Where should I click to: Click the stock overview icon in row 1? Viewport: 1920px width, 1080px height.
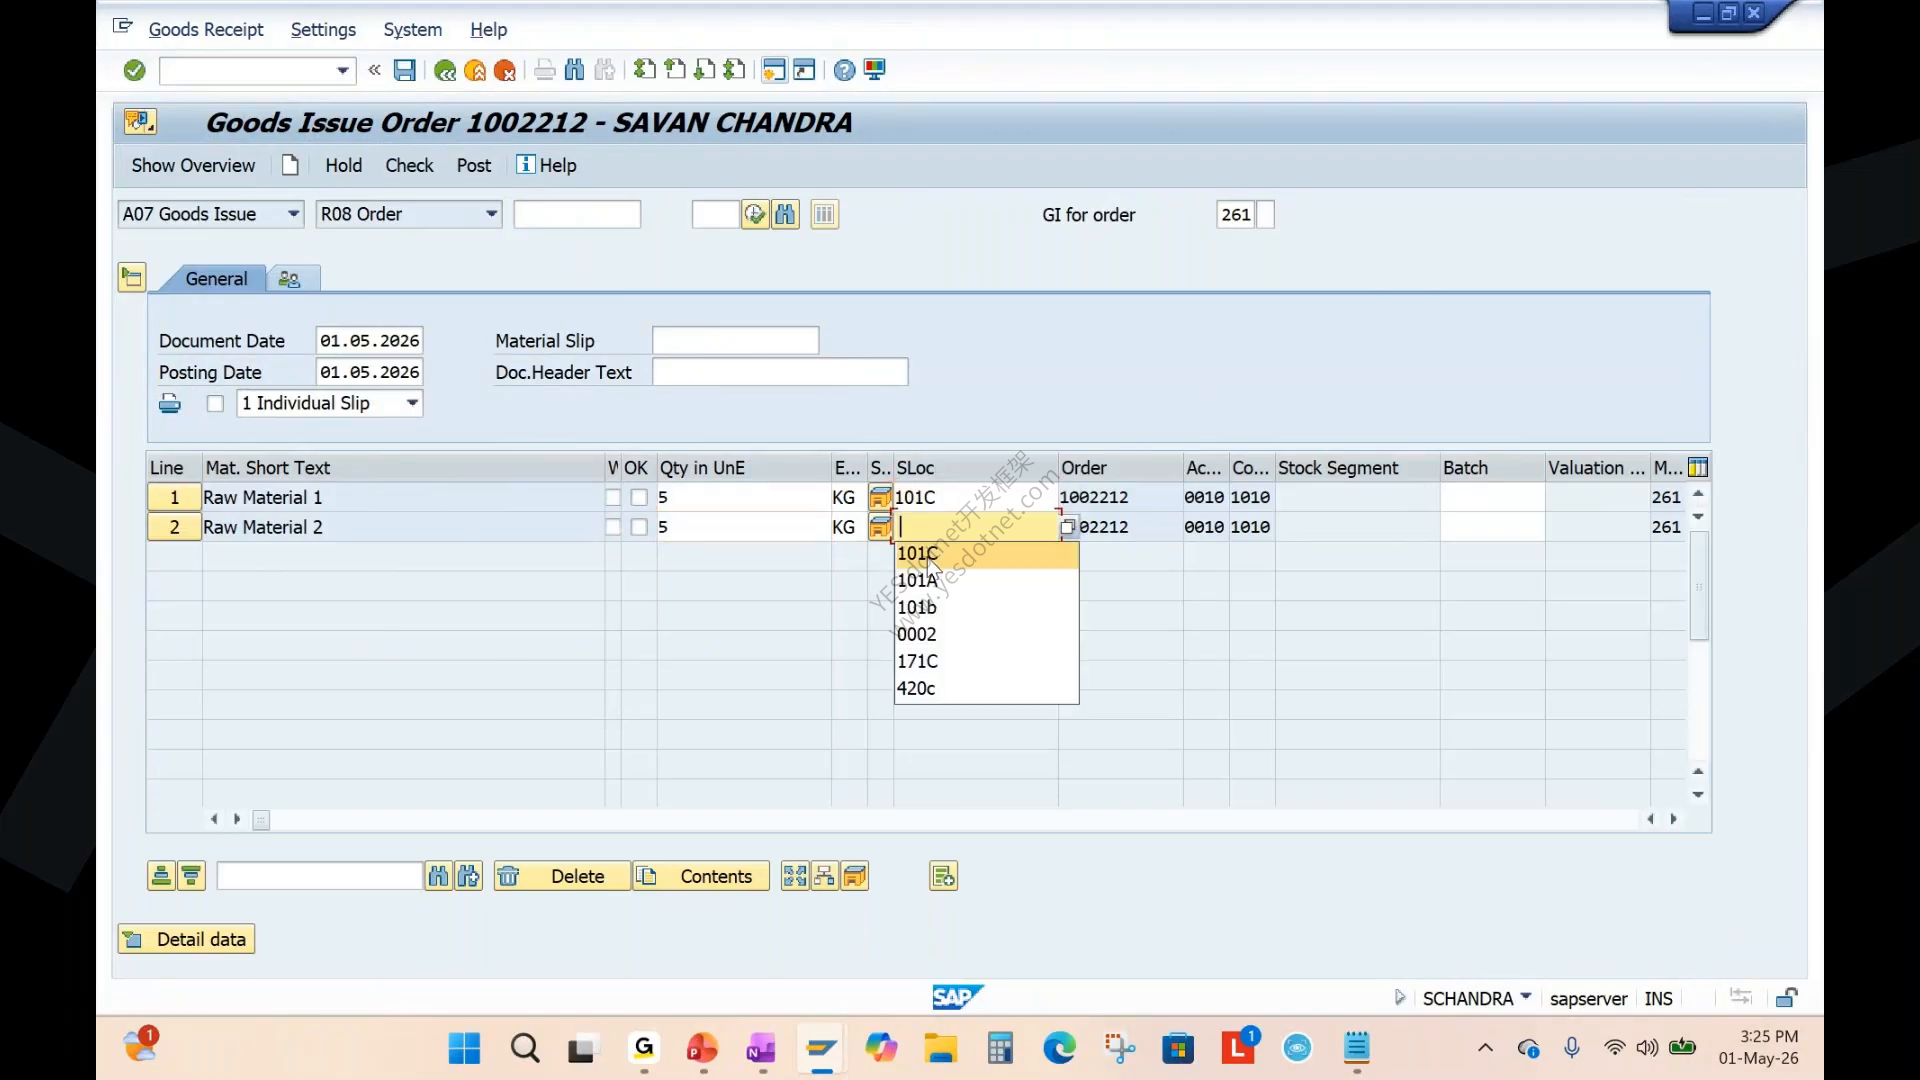tap(880, 497)
